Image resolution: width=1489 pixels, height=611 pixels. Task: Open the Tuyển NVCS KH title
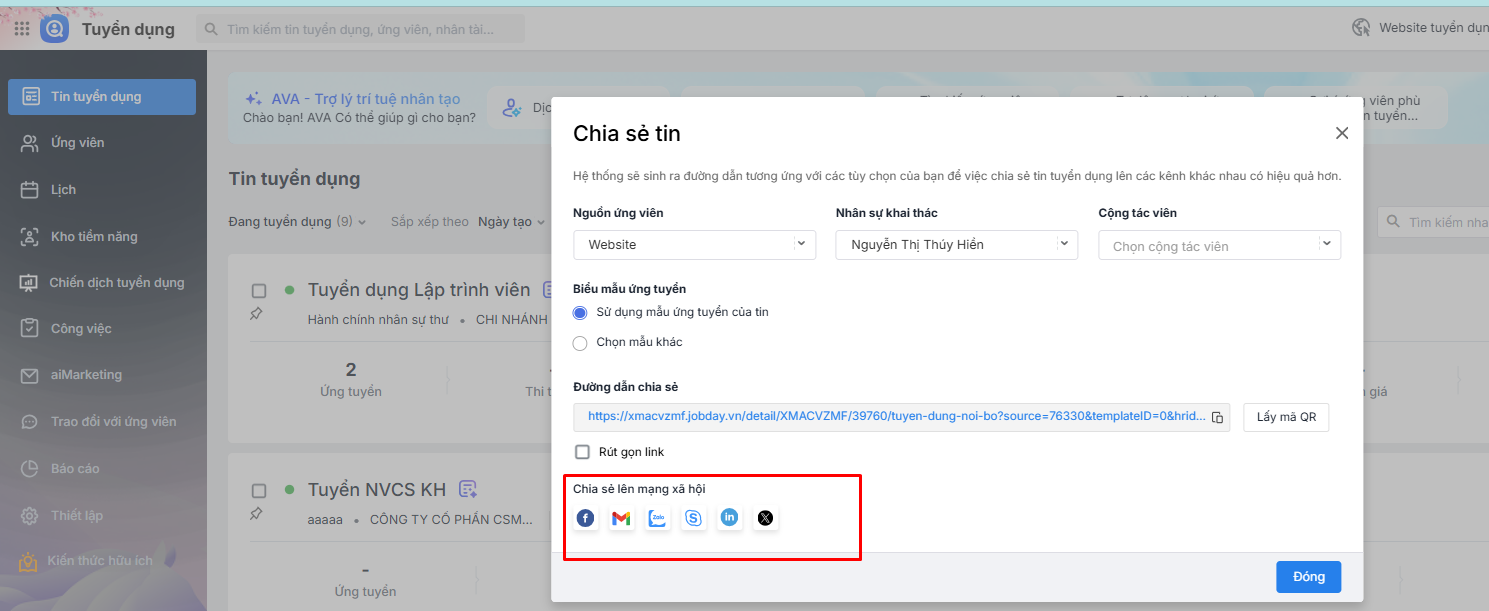pos(377,490)
